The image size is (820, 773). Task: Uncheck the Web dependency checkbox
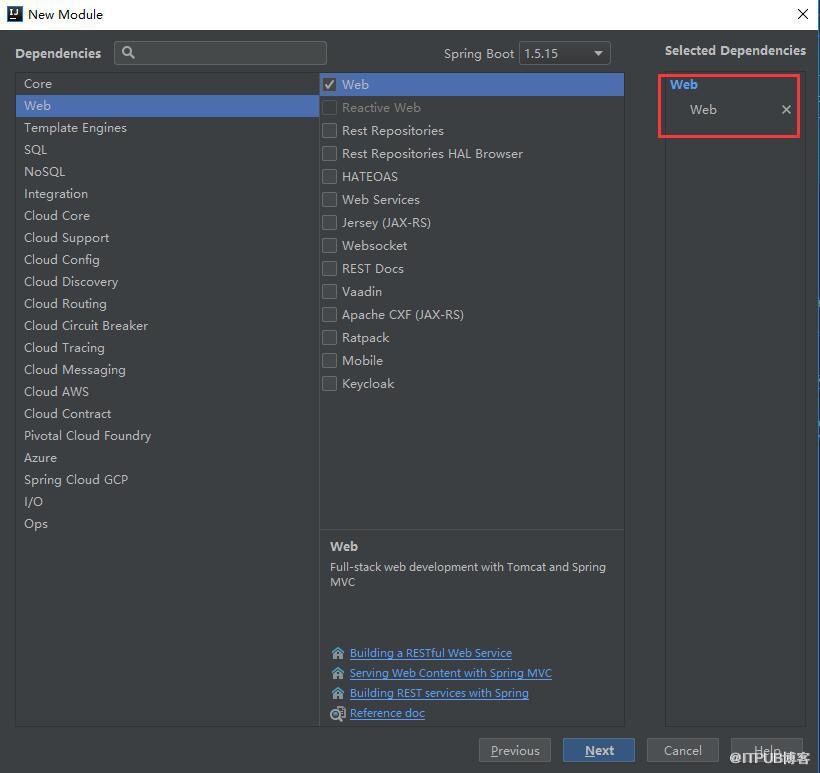click(x=329, y=85)
